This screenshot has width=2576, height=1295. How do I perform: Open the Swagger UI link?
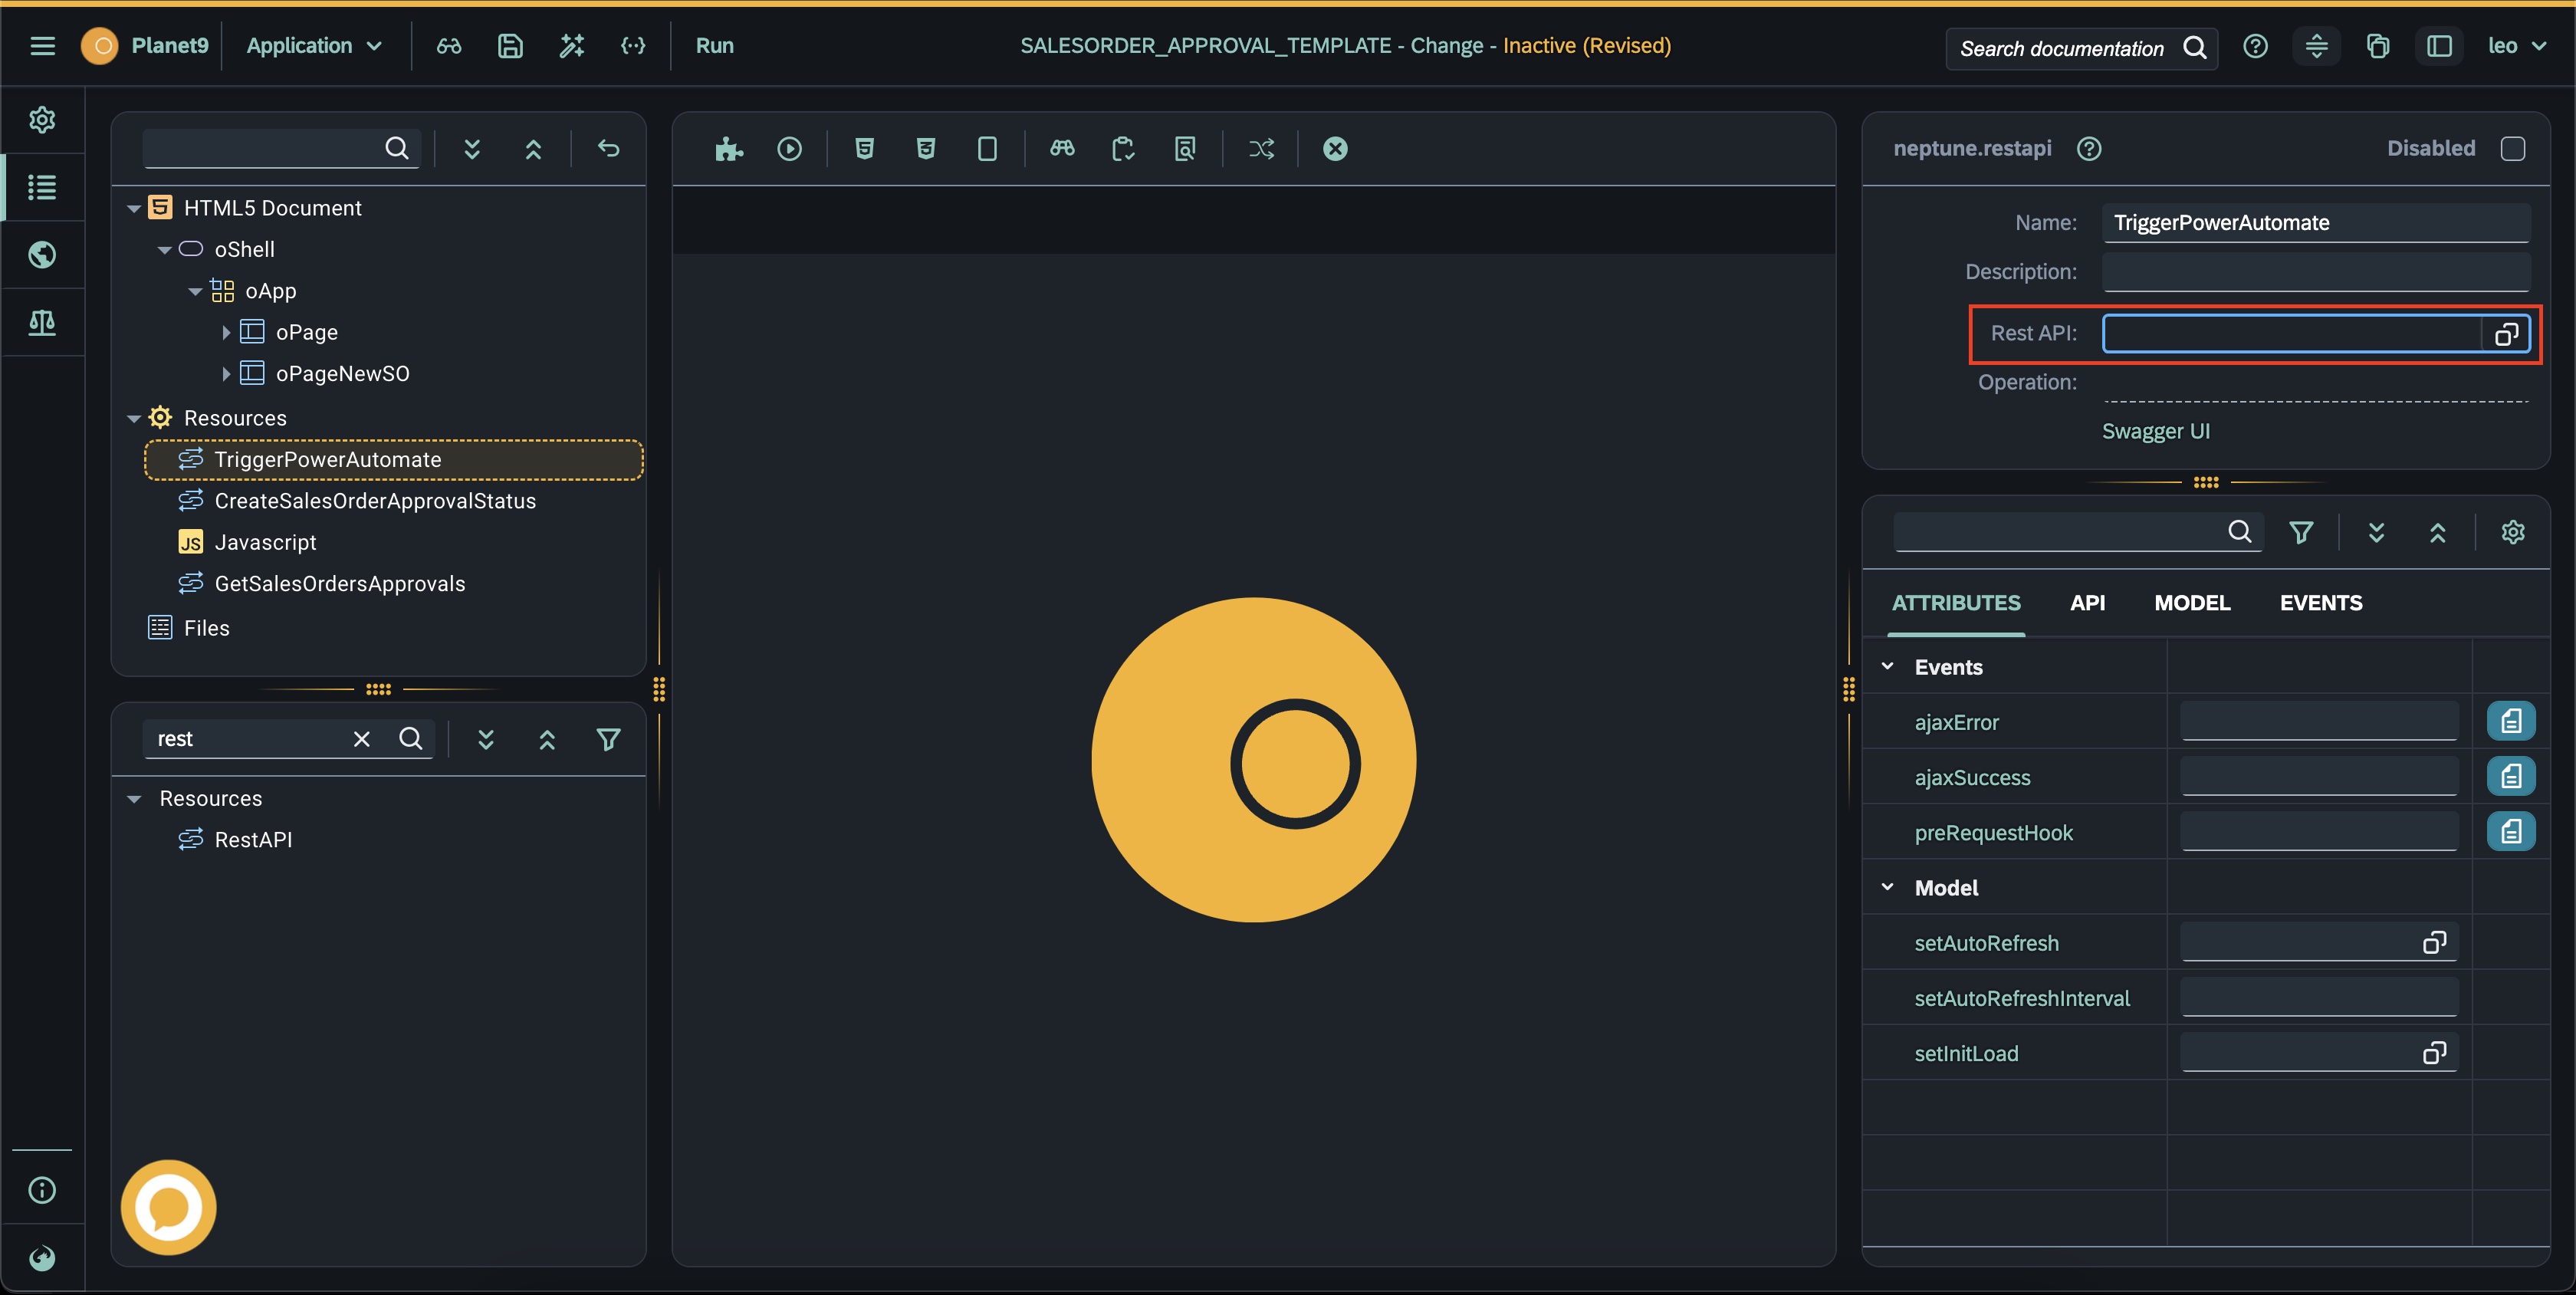point(2155,431)
